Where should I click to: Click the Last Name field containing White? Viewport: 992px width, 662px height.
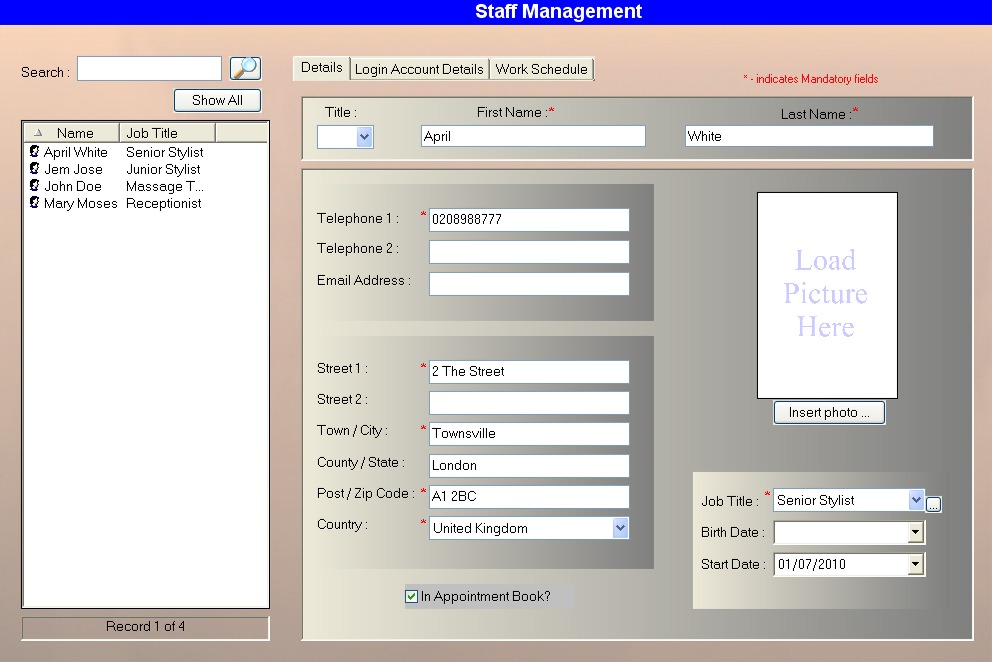coord(809,136)
